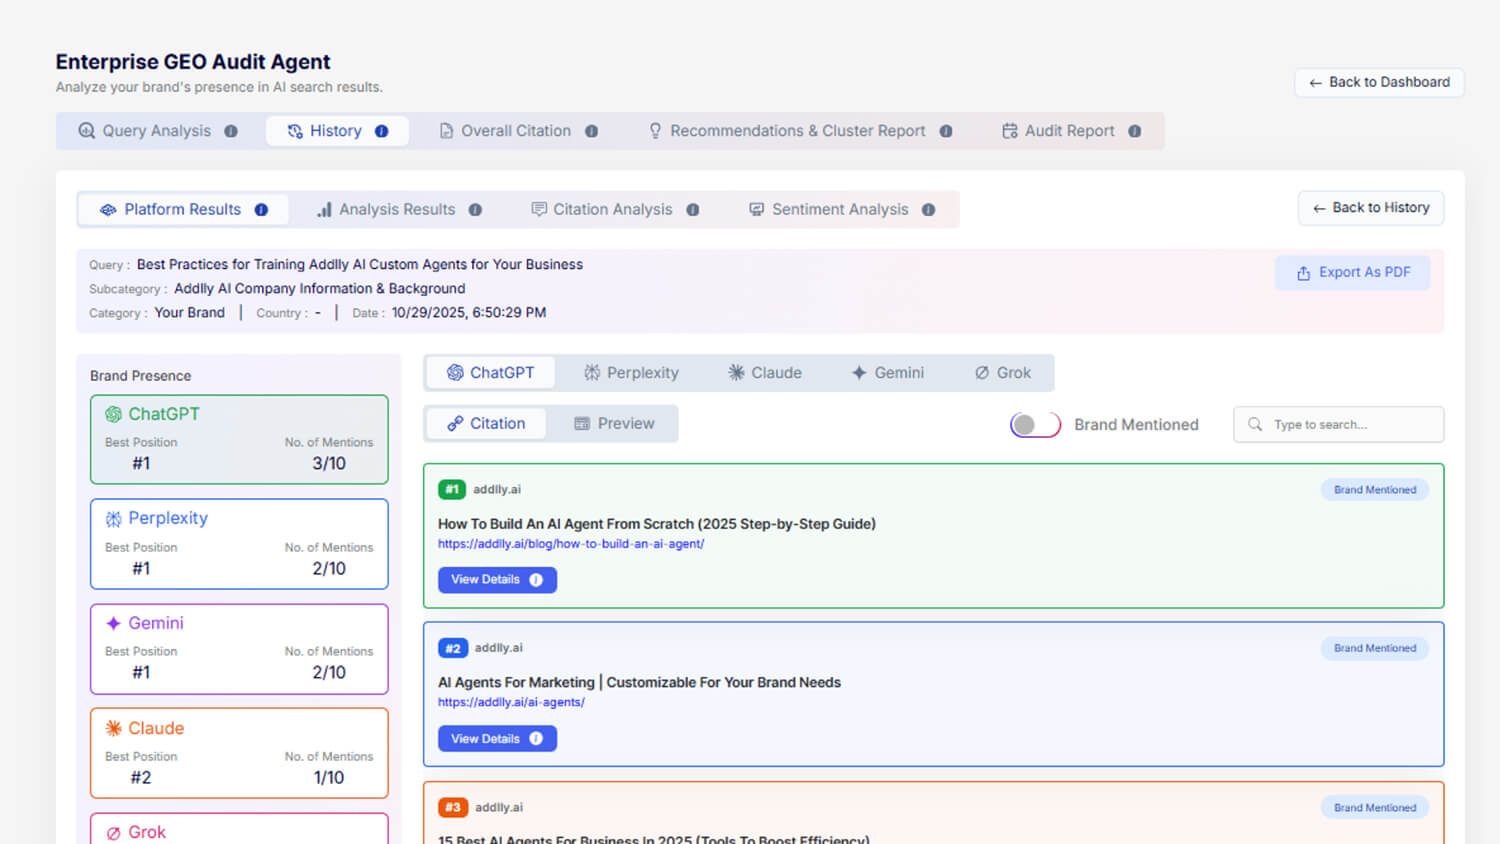Switch to the Audit Report tab

point(1071,131)
